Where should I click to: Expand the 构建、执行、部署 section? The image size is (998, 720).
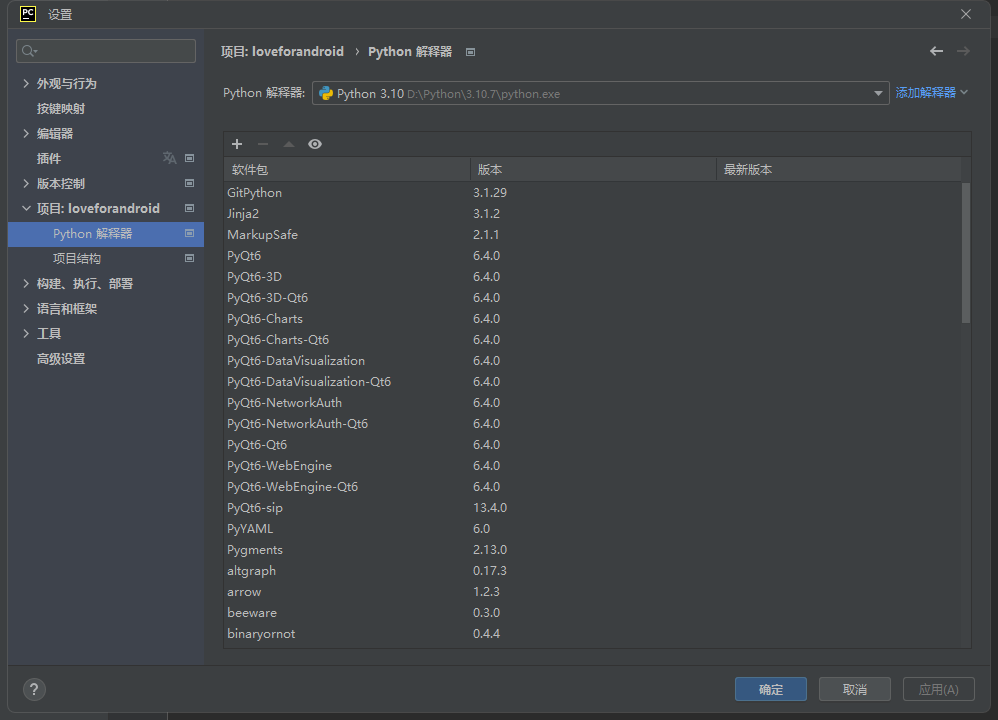pyautogui.click(x=26, y=283)
